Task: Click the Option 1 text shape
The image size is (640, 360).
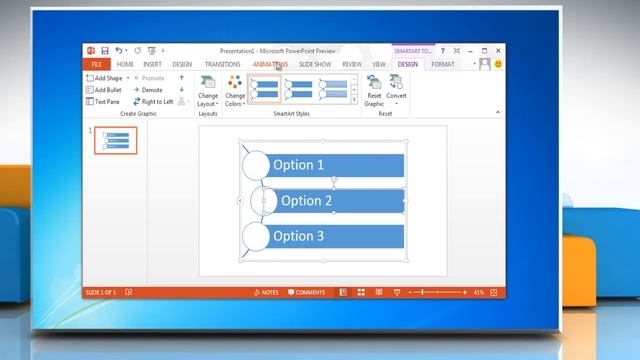Action: [335, 165]
